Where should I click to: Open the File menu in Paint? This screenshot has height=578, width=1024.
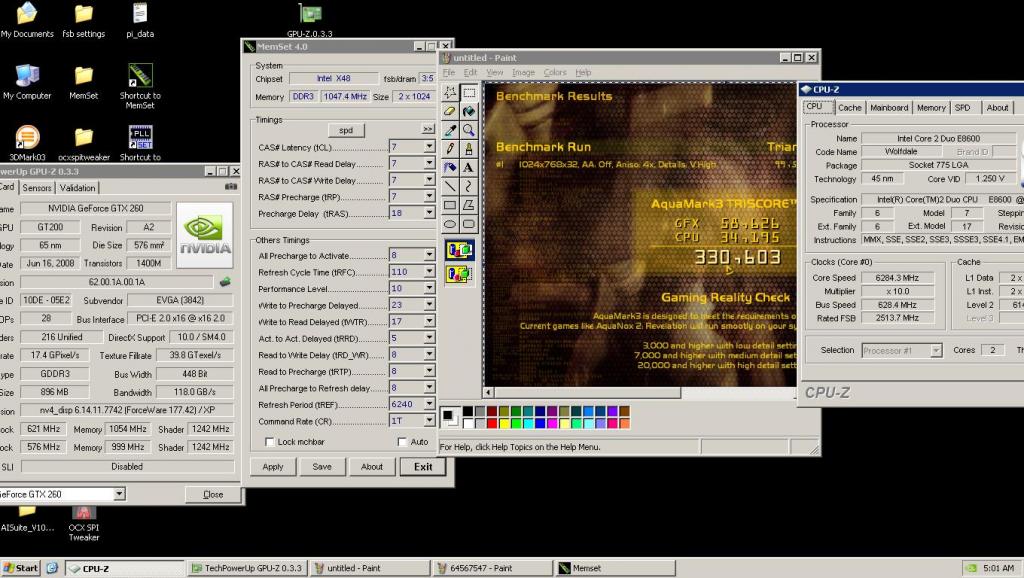click(x=449, y=72)
